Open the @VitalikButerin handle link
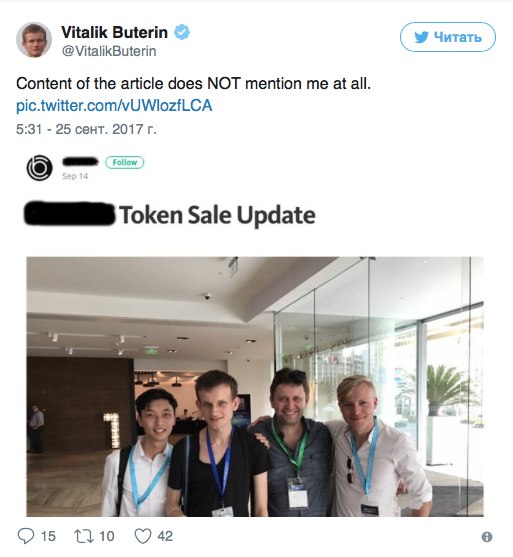513x557 pixels. tap(109, 51)
